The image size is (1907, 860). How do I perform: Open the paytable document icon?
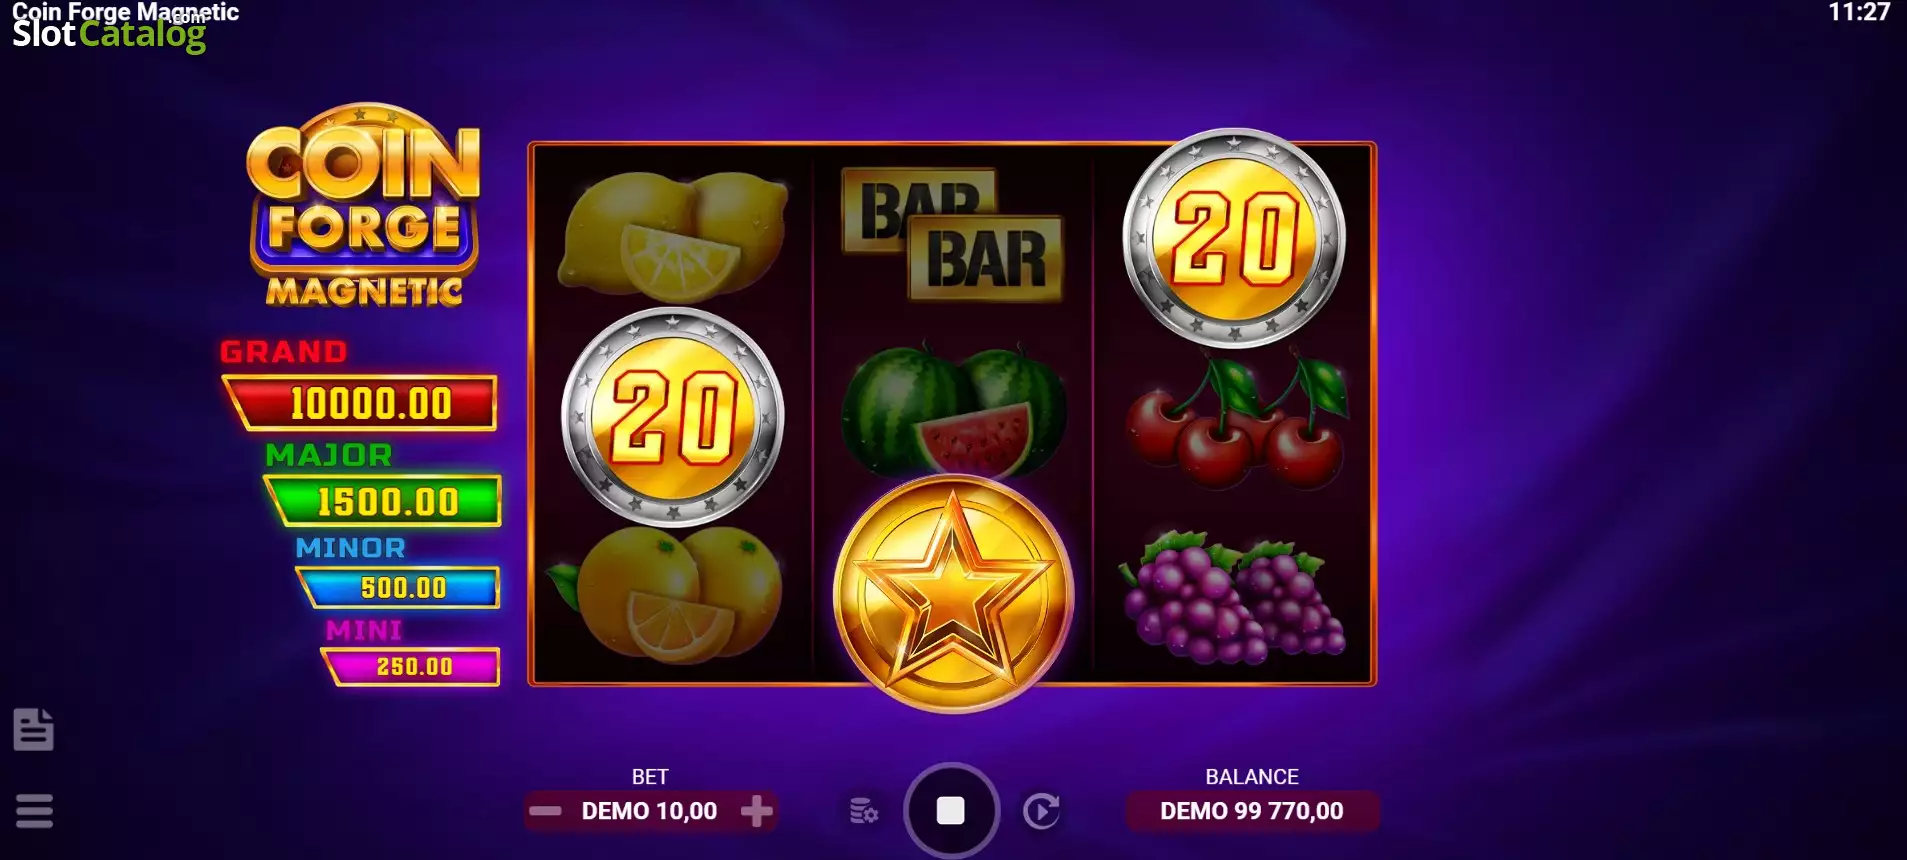click(33, 729)
